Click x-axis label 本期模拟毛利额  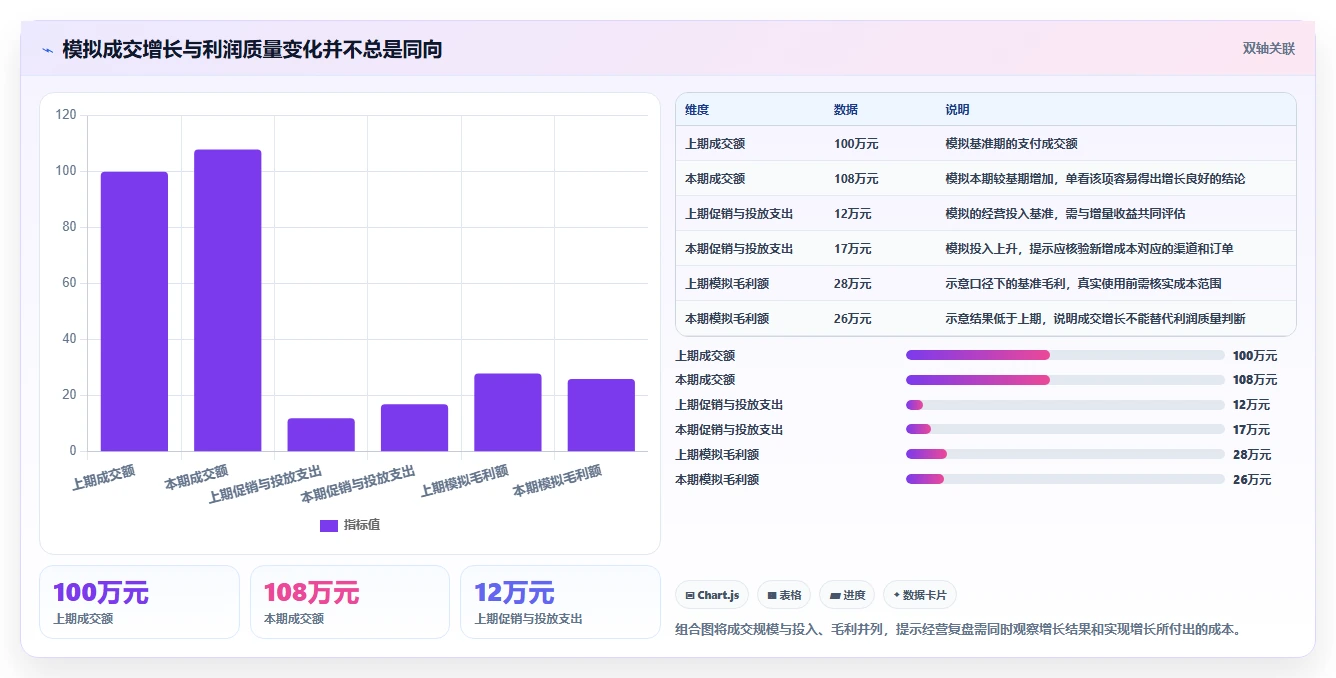[558, 481]
